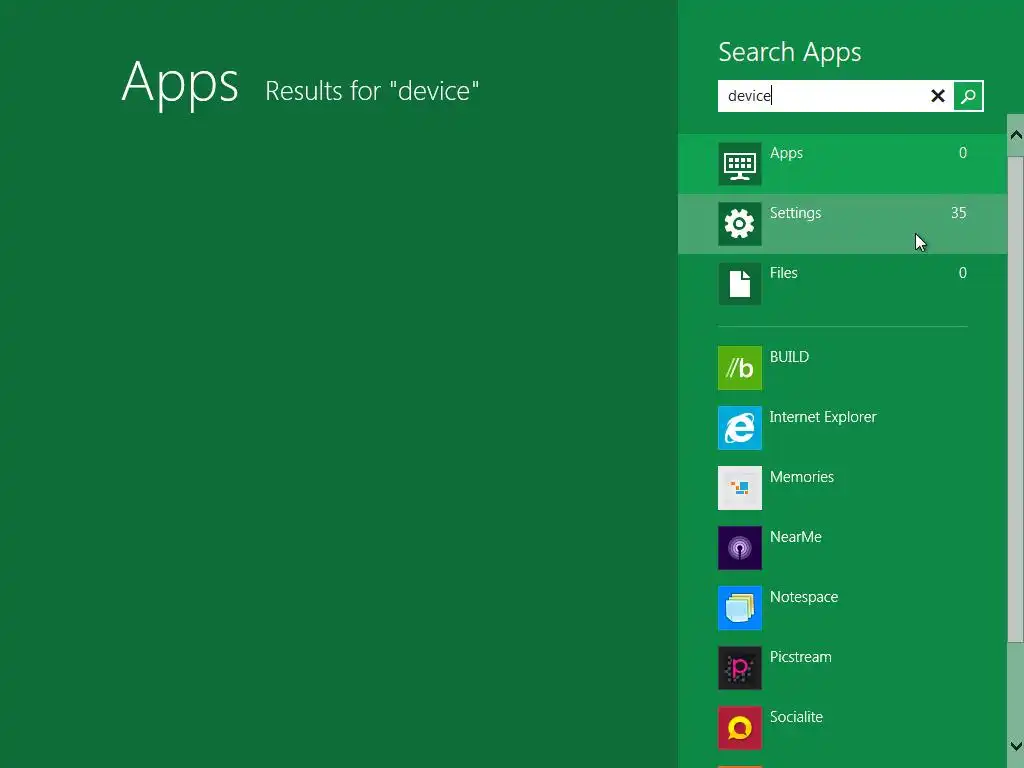
Task: Click the Results for "device" text
Action: pos(372,91)
